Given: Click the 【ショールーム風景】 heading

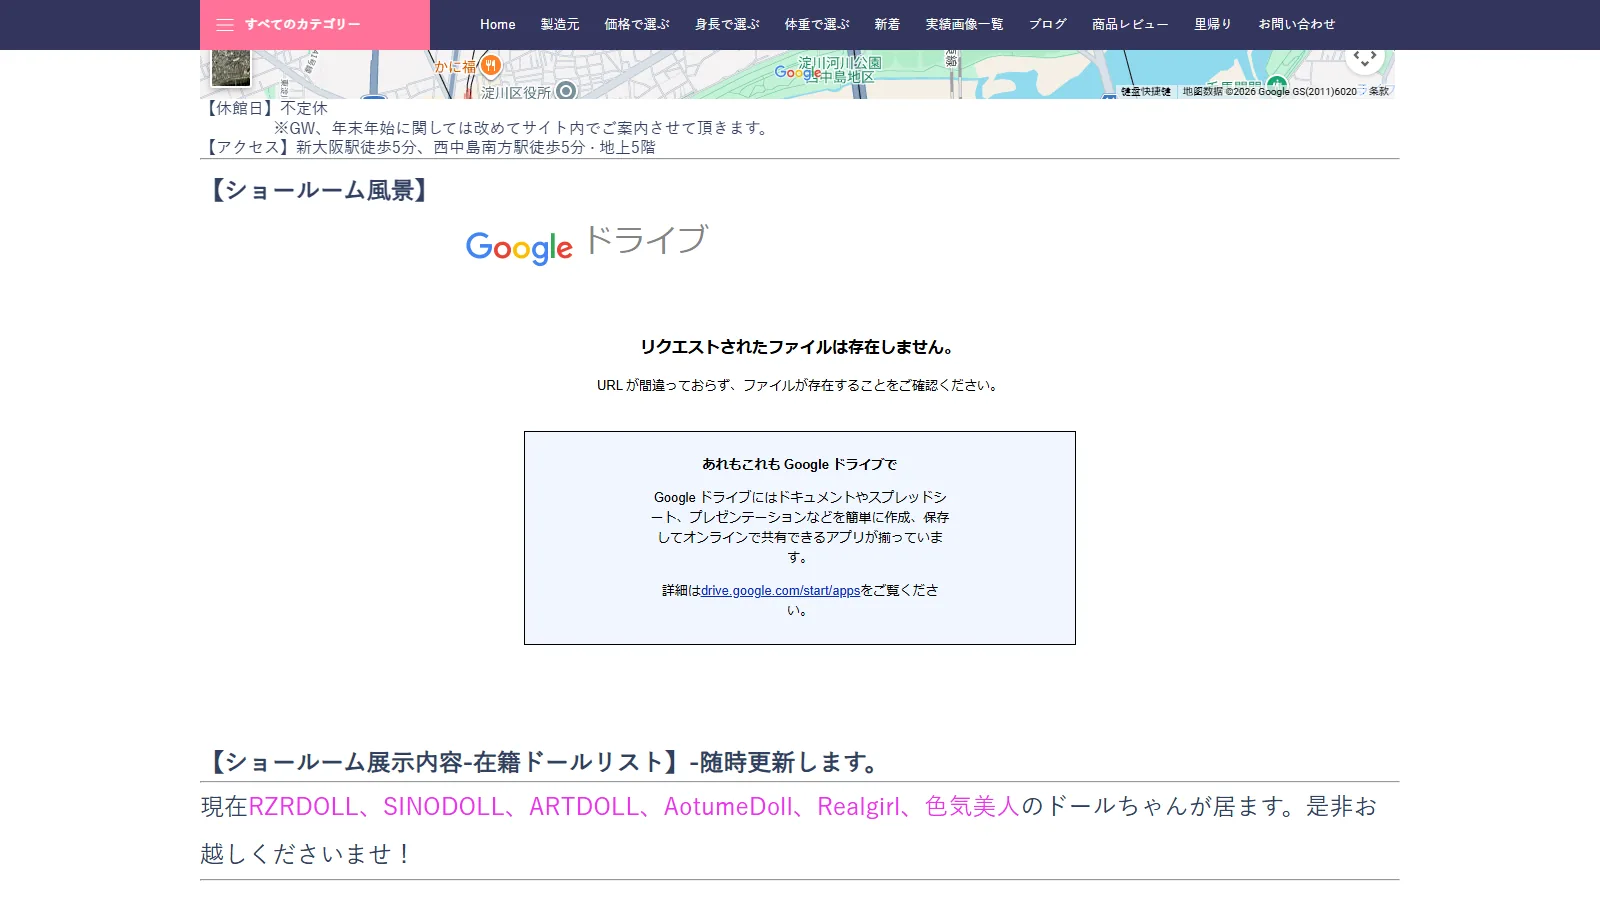Looking at the screenshot, I should coord(319,190).
